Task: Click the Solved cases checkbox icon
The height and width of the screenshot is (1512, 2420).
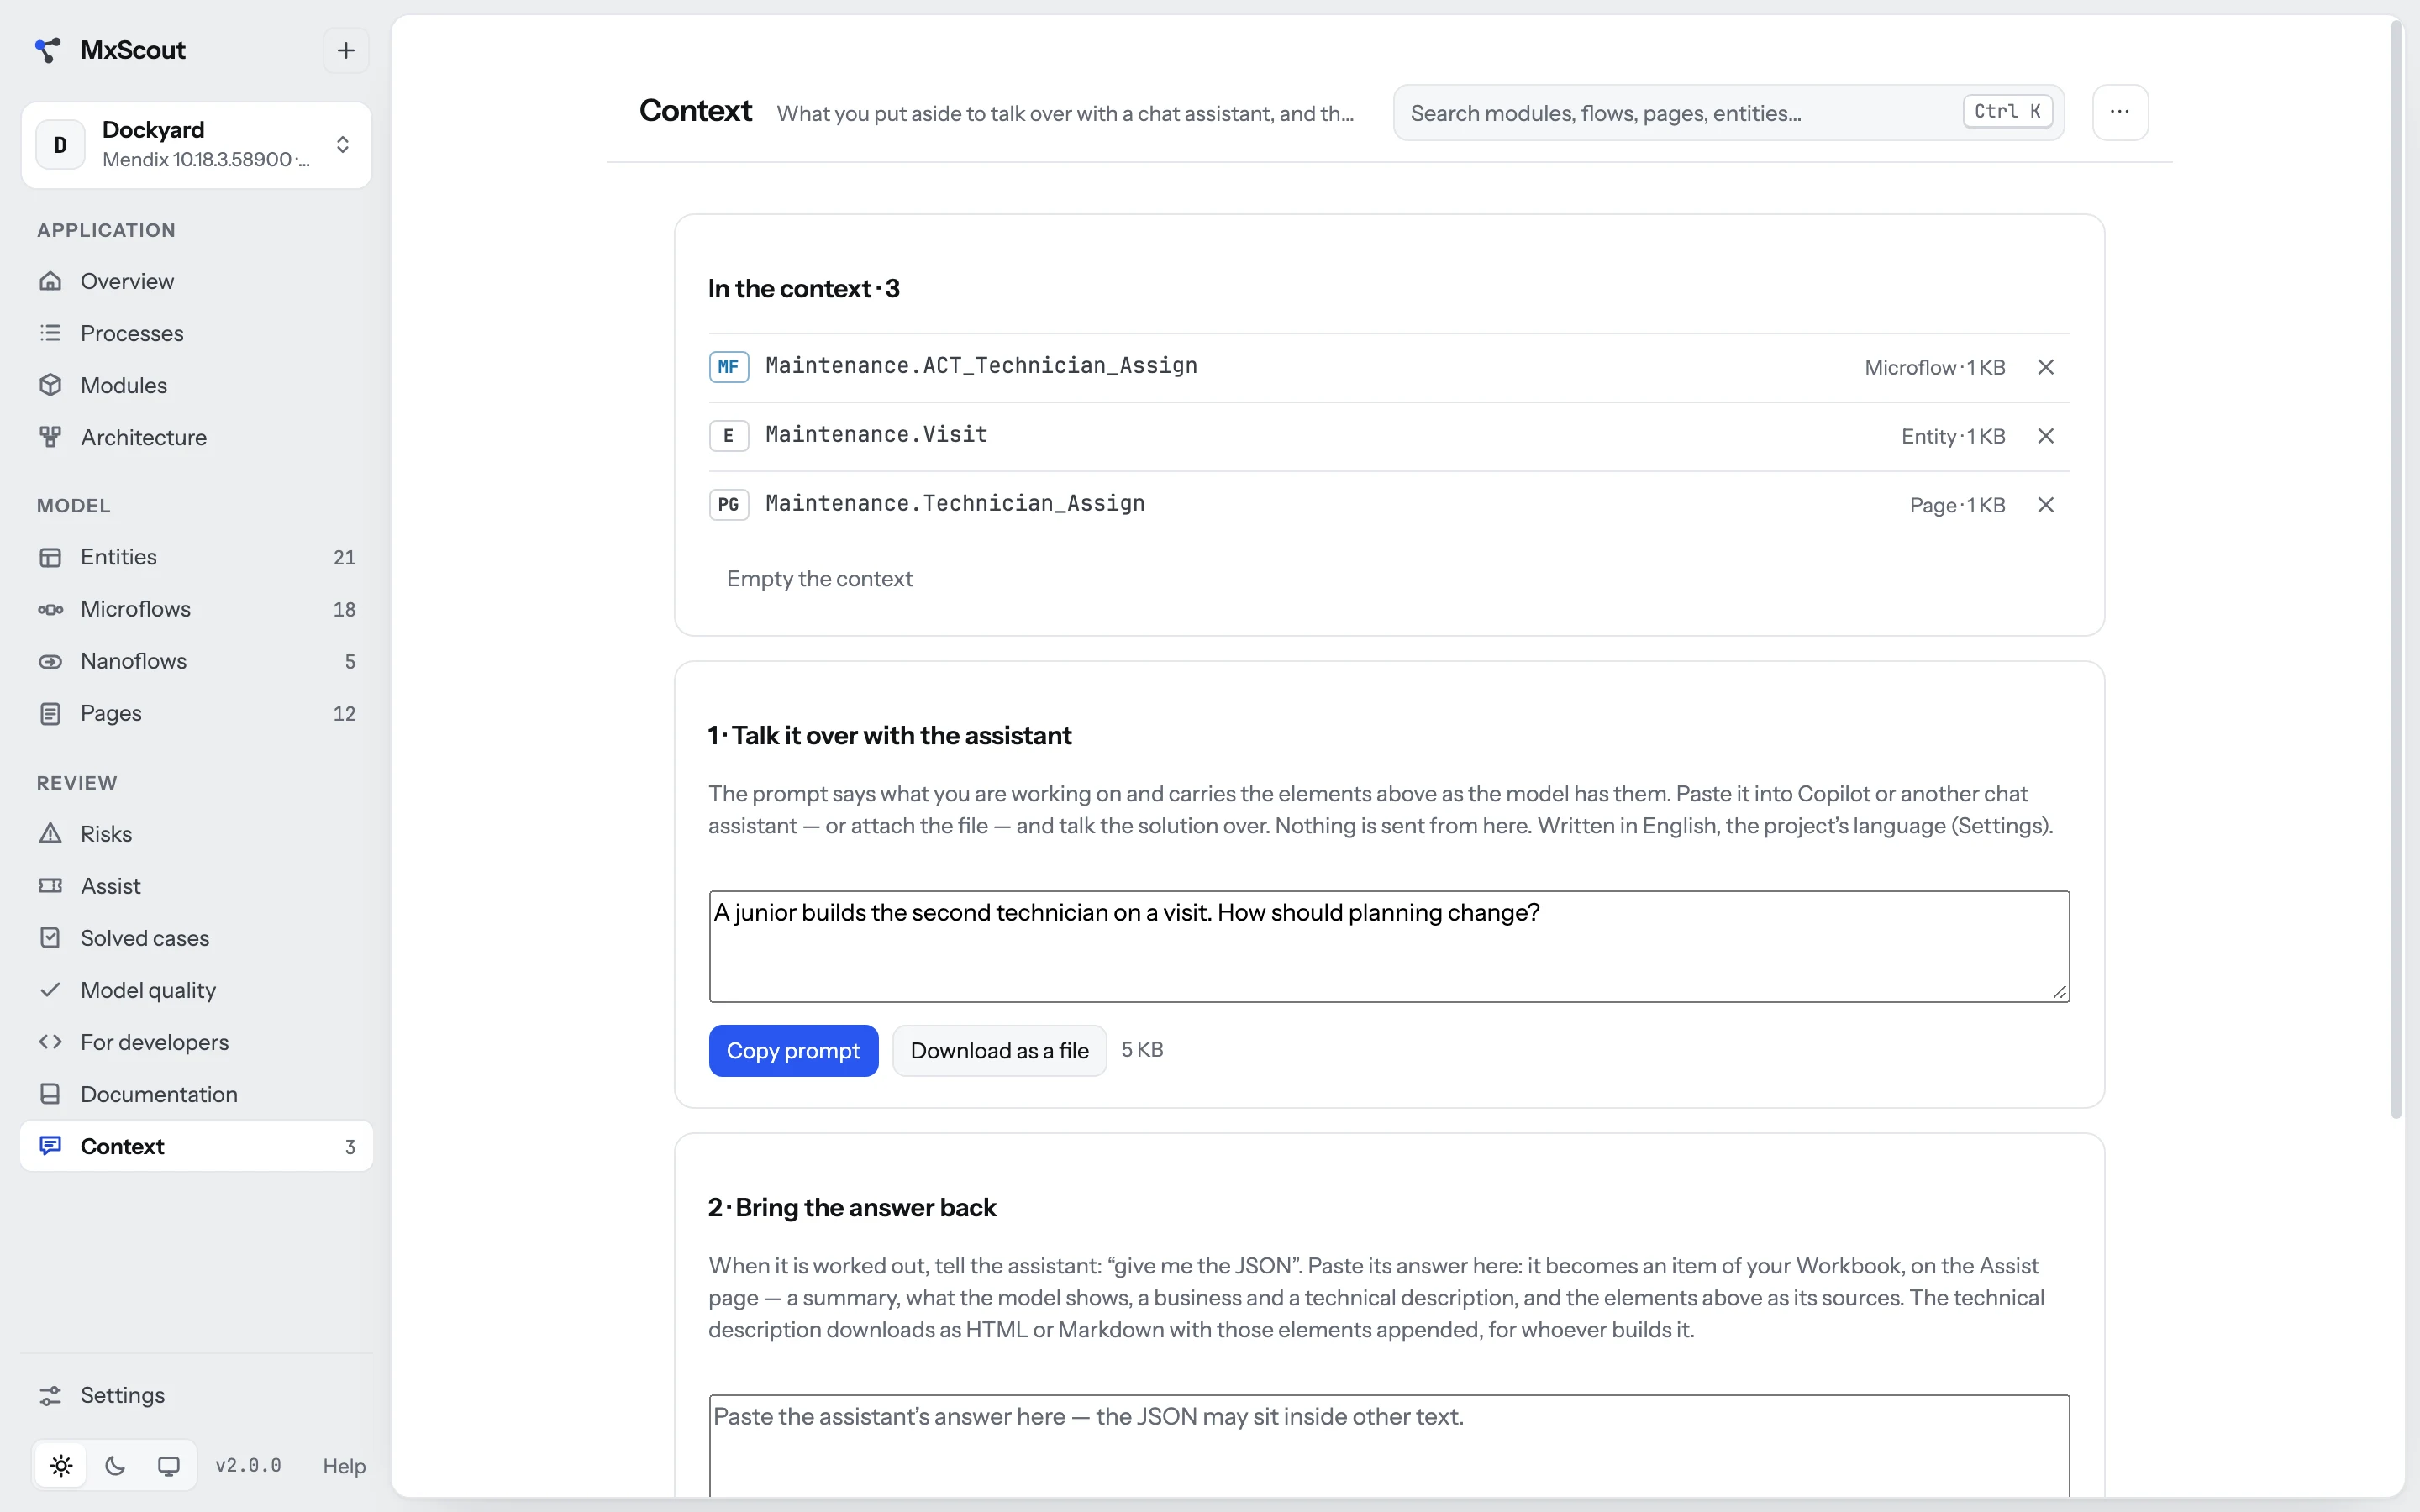Action: tap(50, 937)
